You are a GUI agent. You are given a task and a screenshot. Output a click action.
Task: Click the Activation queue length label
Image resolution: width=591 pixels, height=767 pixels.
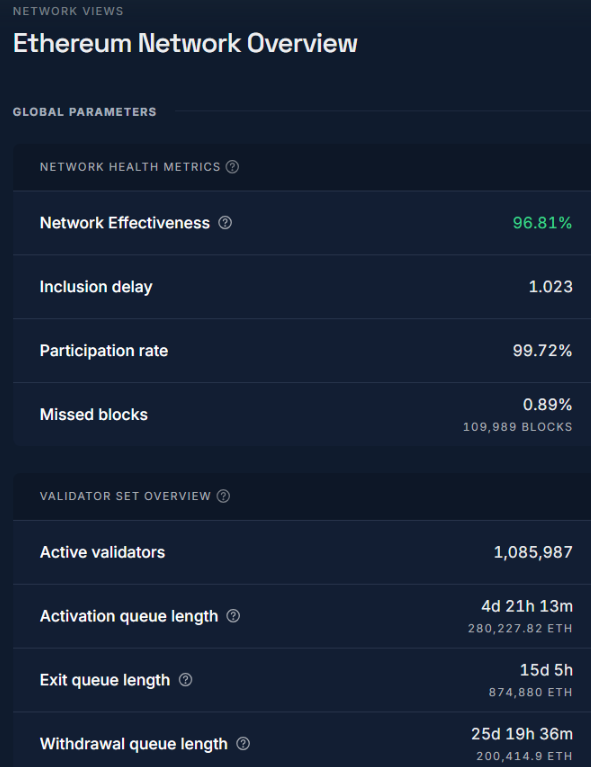coord(129,616)
